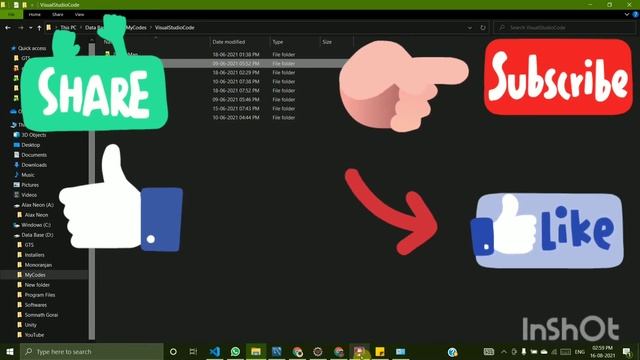Go up one folder level arrow

click(39, 28)
